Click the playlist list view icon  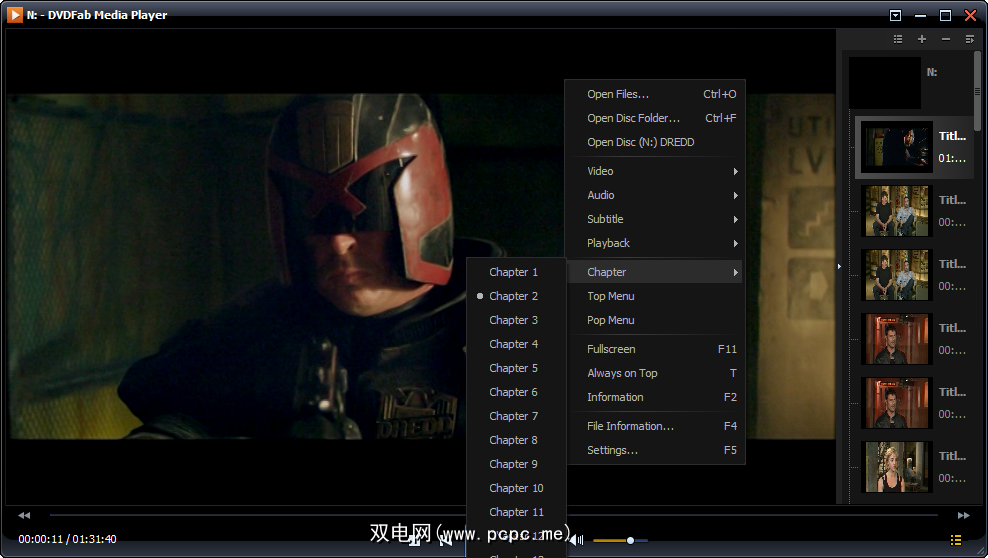click(x=897, y=39)
